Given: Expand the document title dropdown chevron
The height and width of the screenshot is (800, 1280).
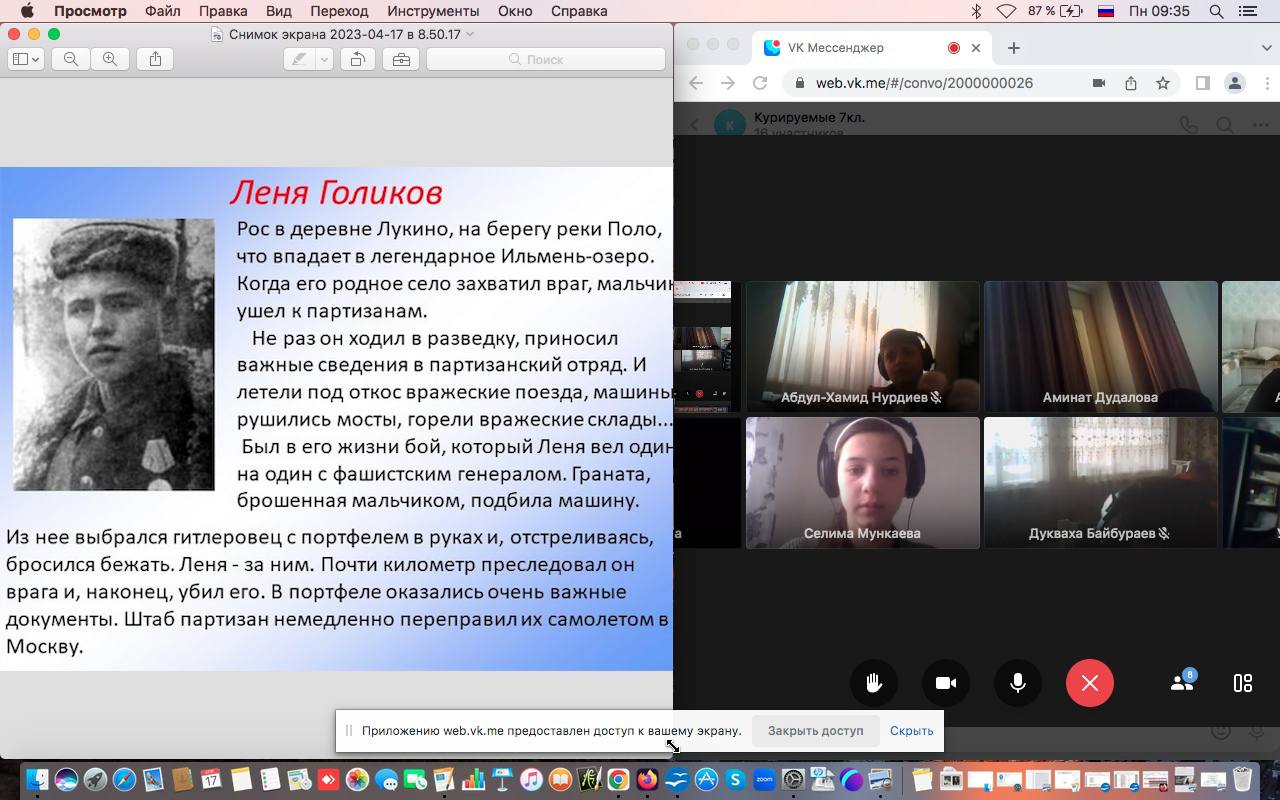Looking at the screenshot, I should tap(471, 34).
